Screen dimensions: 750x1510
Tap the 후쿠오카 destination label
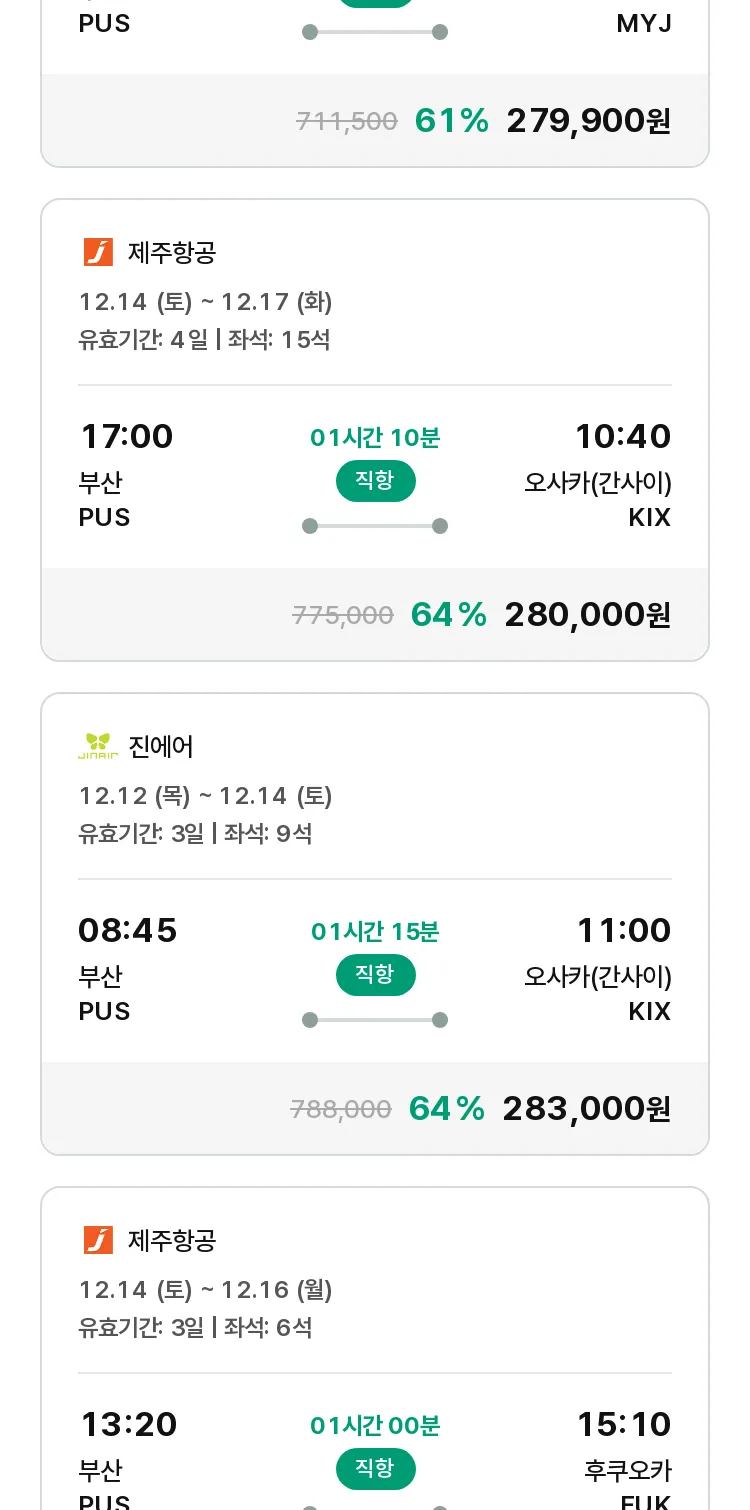[x=628, y=1470]
